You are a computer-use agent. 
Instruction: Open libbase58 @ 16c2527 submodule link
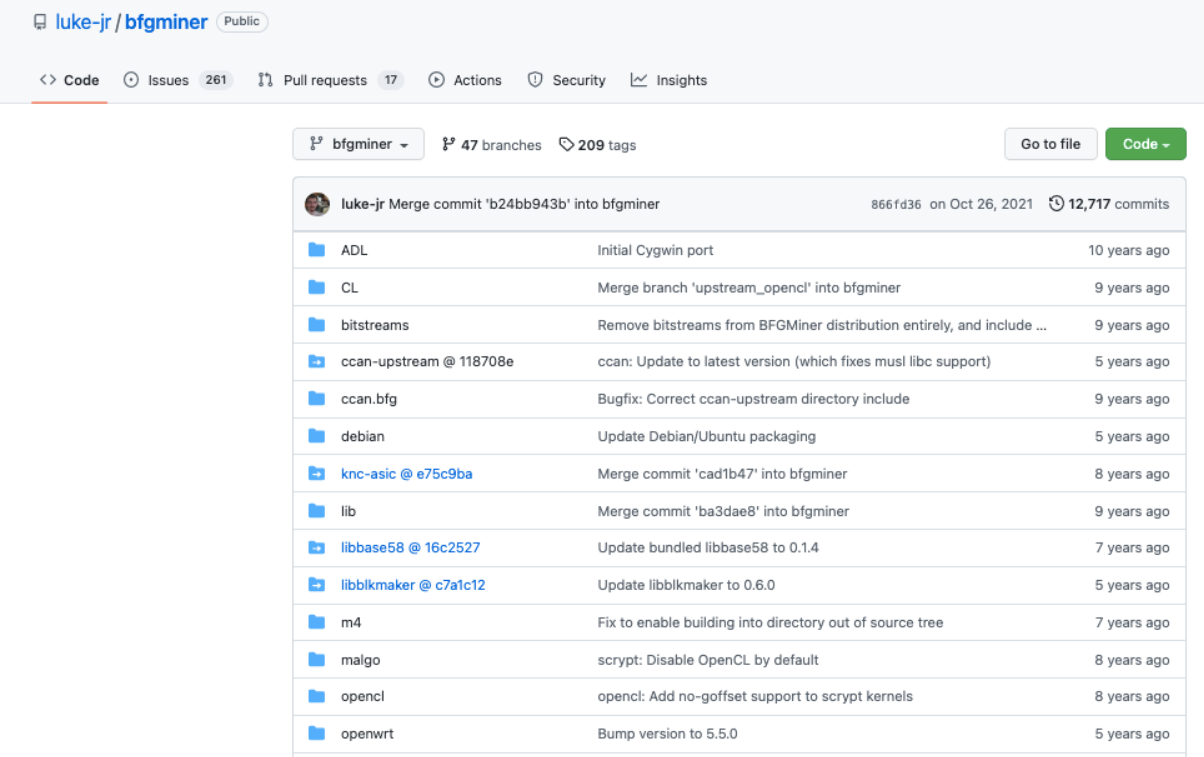point(410,547)
